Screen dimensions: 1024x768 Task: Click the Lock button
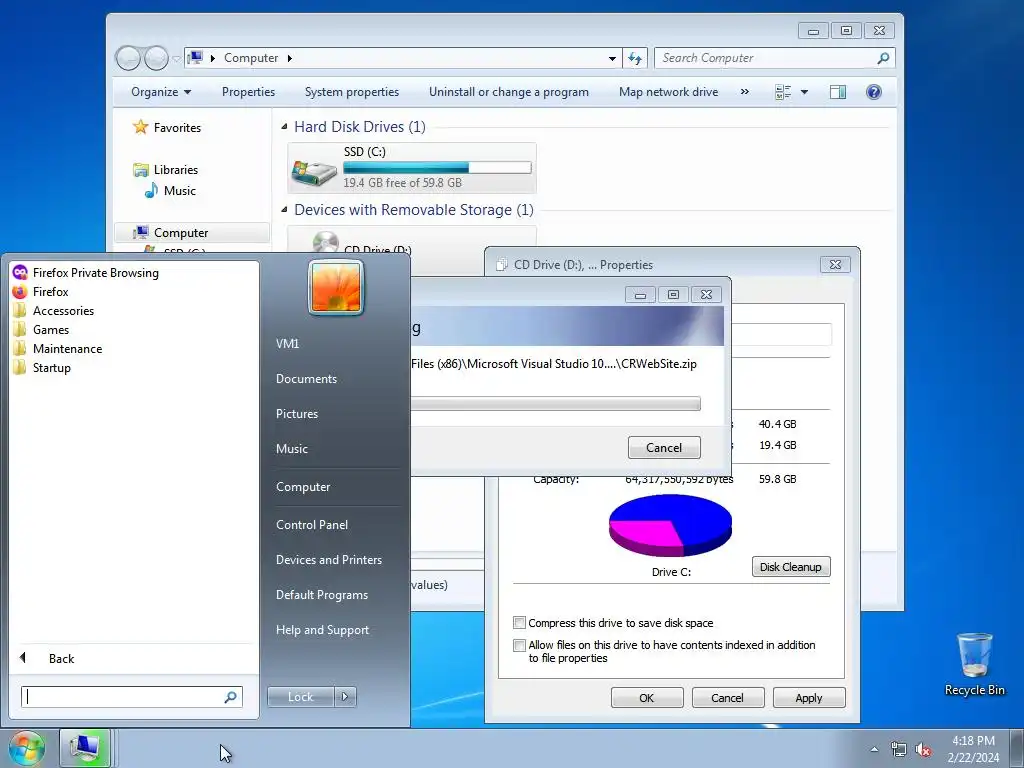coord(300,697)
